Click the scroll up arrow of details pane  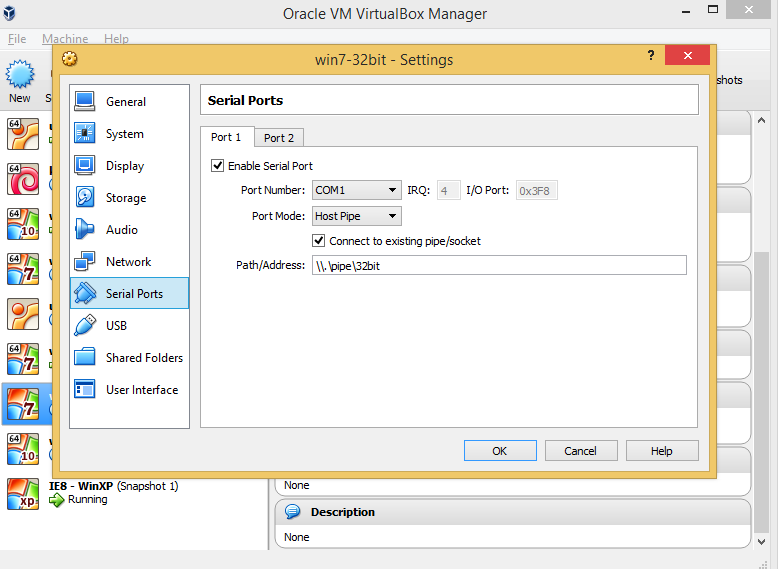(x=761, y=120)
